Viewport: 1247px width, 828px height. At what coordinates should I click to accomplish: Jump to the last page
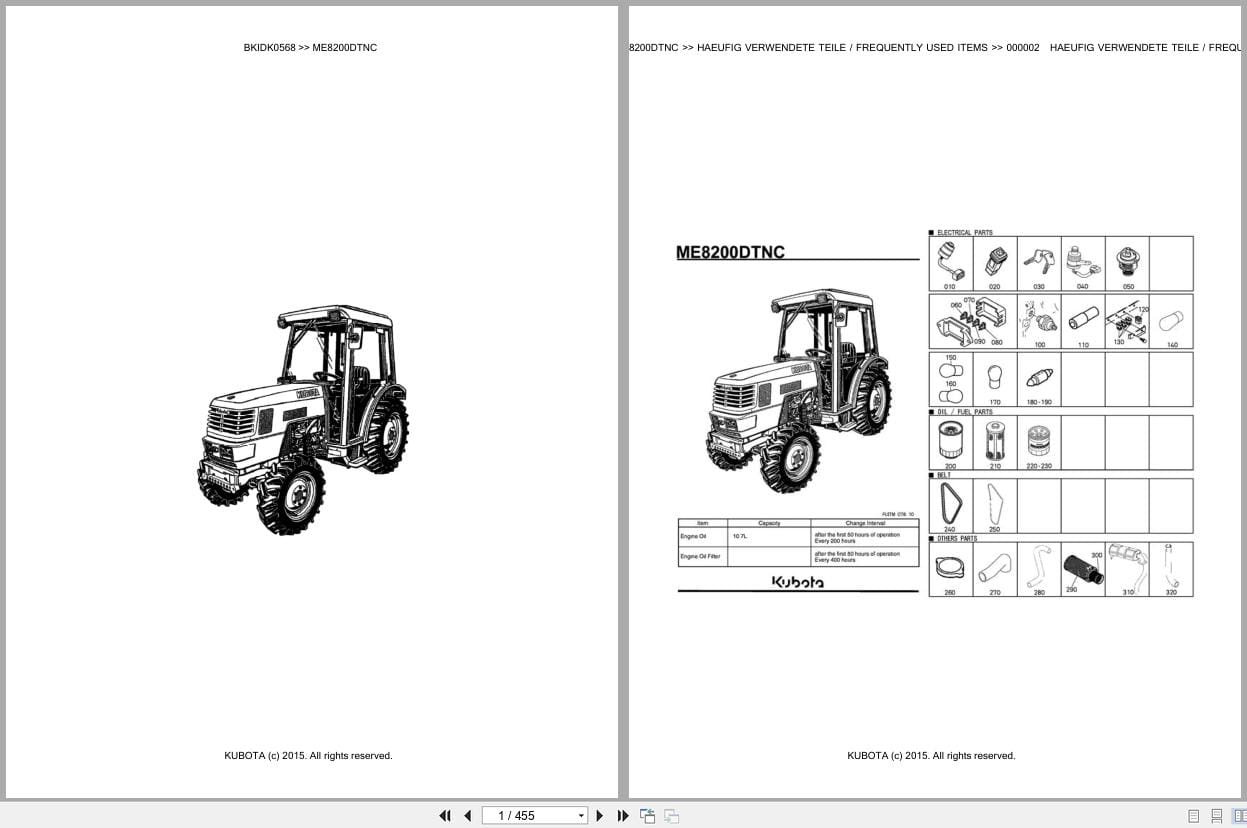(623, 816)
